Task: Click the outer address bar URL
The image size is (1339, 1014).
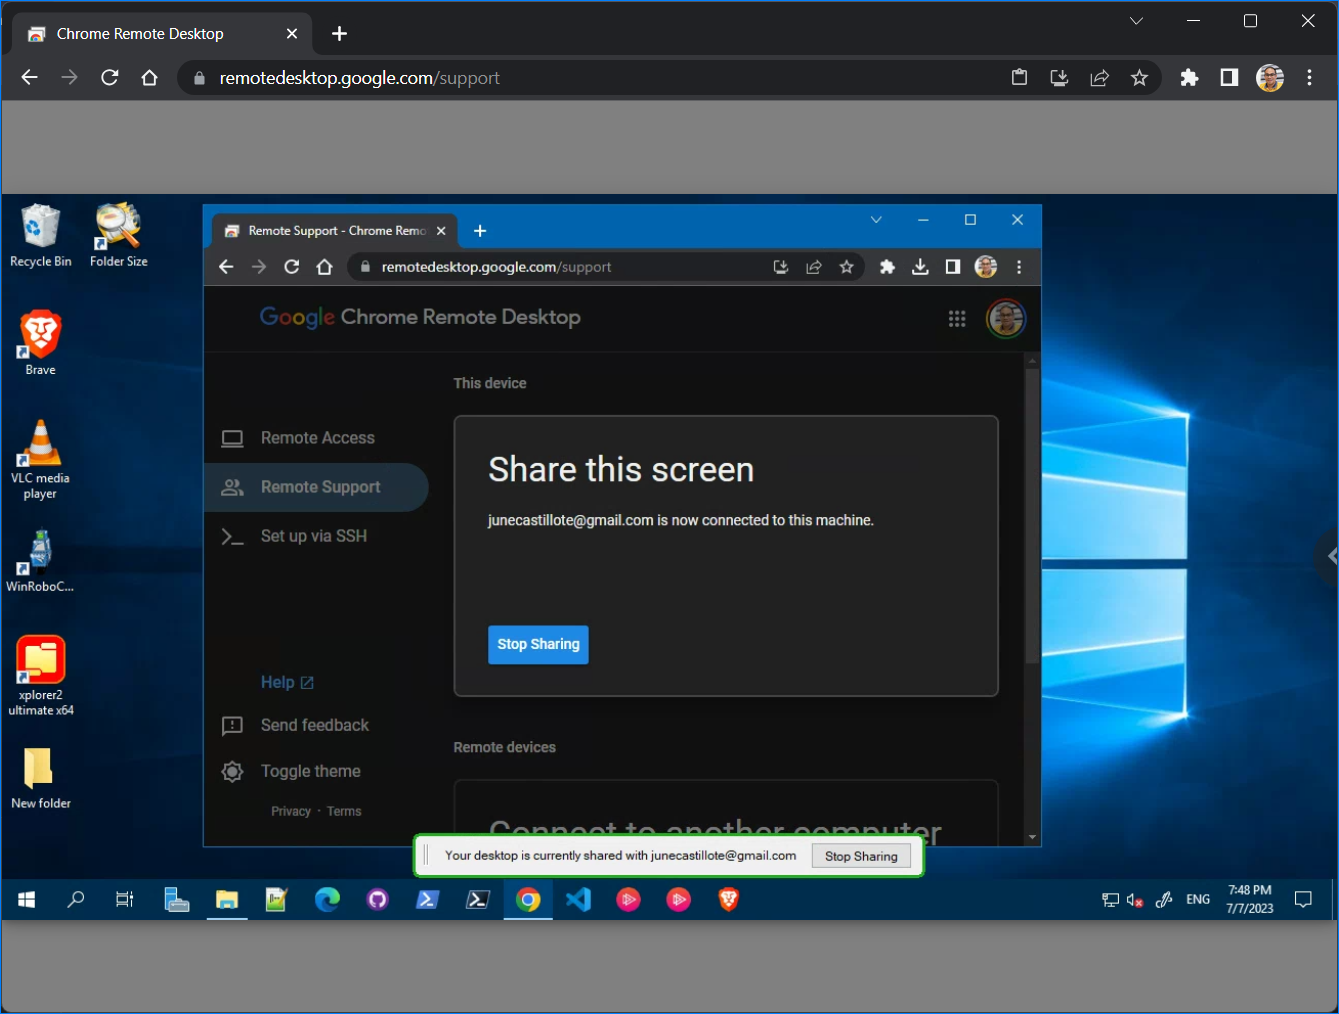Action: point(359,78)
